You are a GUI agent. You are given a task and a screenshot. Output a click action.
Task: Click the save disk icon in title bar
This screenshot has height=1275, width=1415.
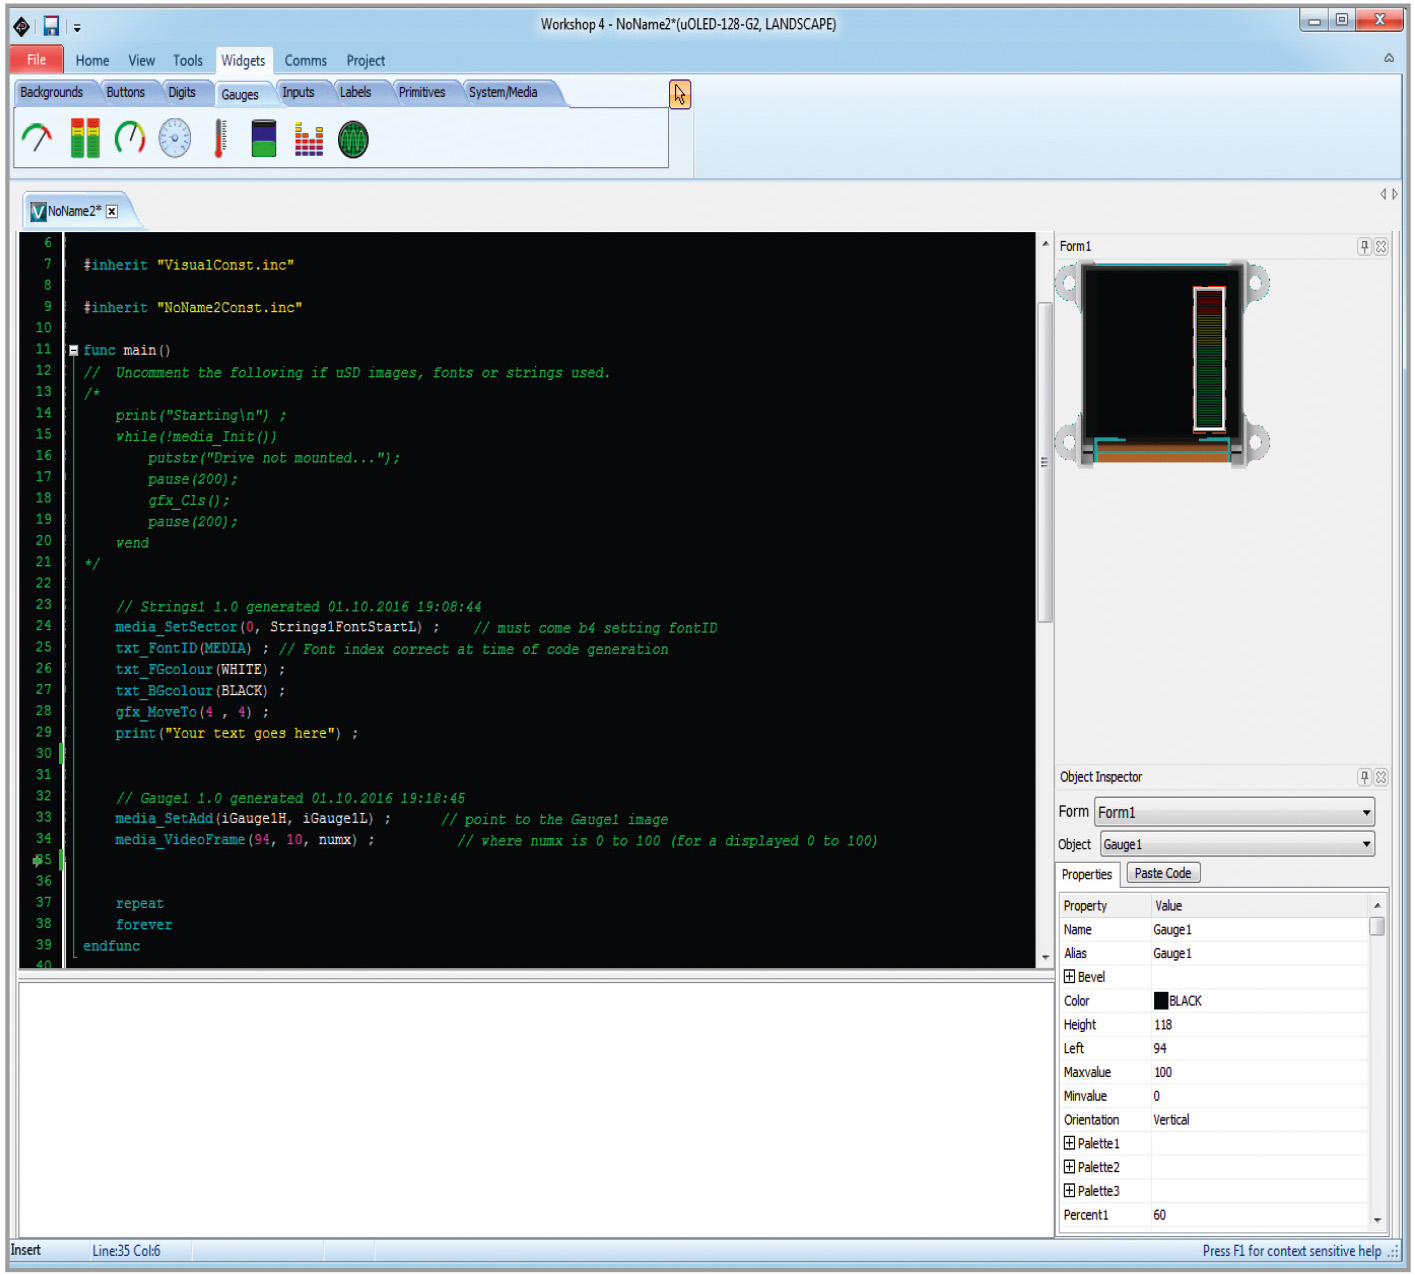tap(51, 26)
